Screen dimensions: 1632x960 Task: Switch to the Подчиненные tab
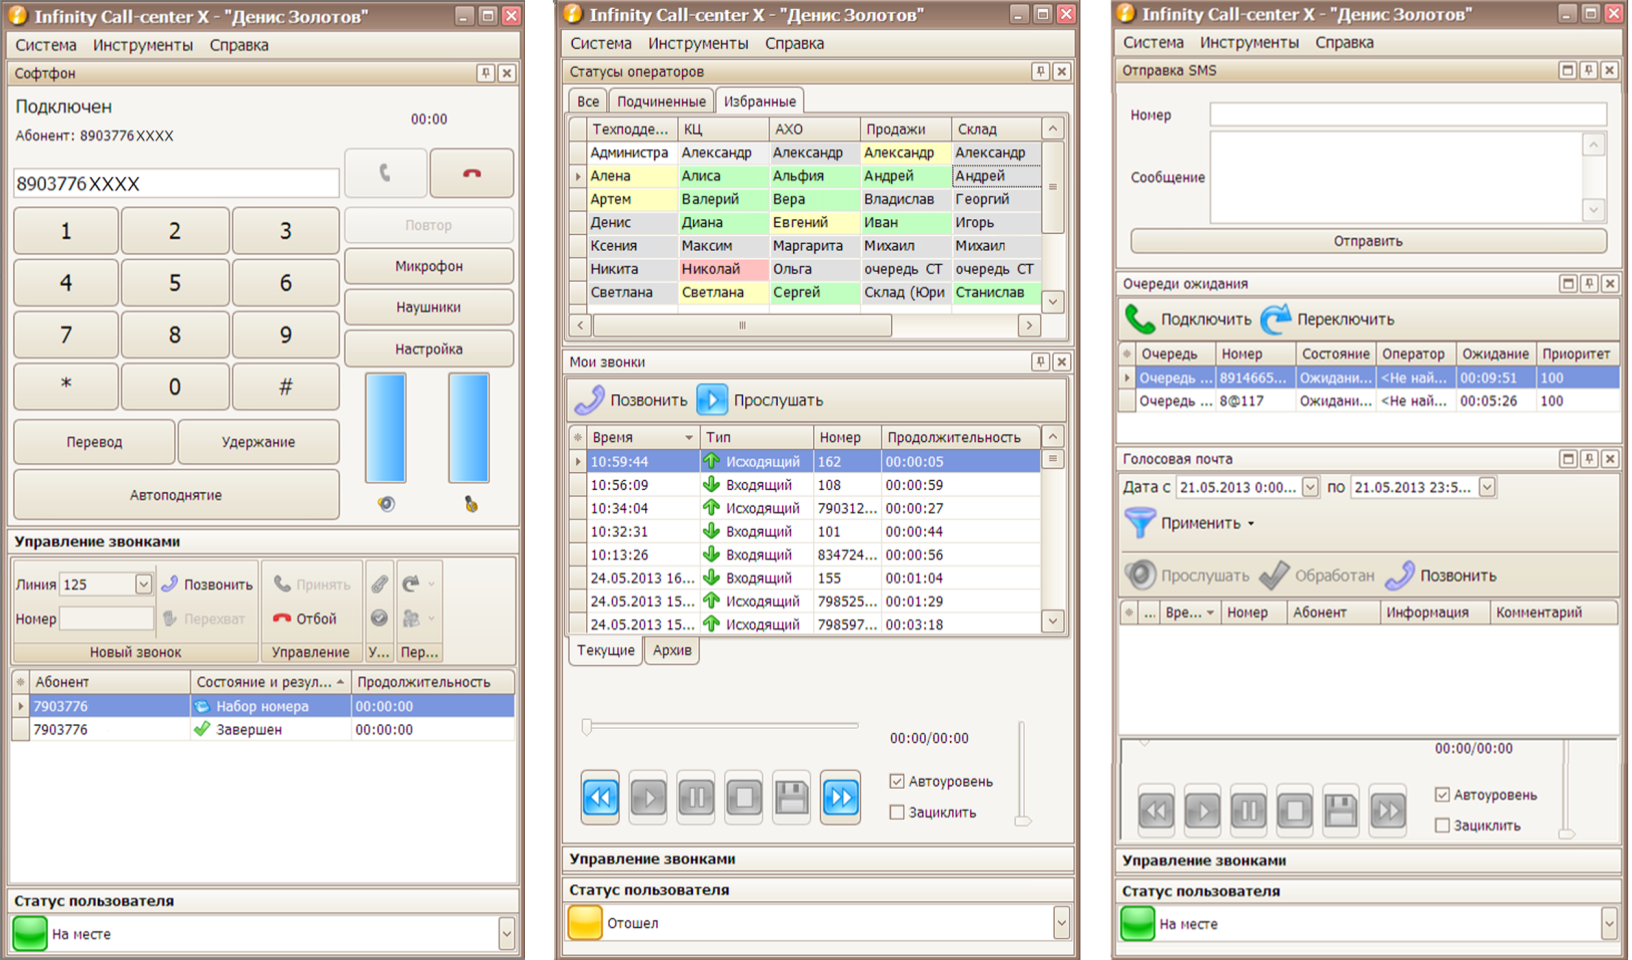click(661, 101)
